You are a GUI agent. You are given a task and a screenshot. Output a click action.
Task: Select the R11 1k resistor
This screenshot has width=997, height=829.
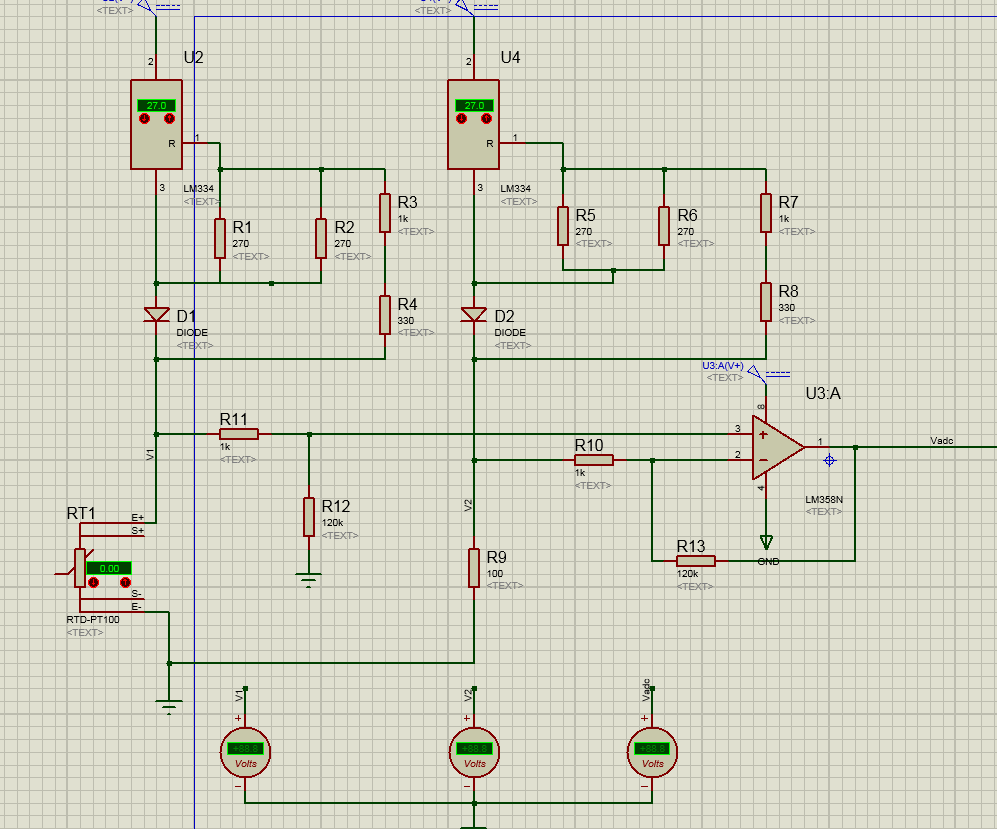pos(238,434)
